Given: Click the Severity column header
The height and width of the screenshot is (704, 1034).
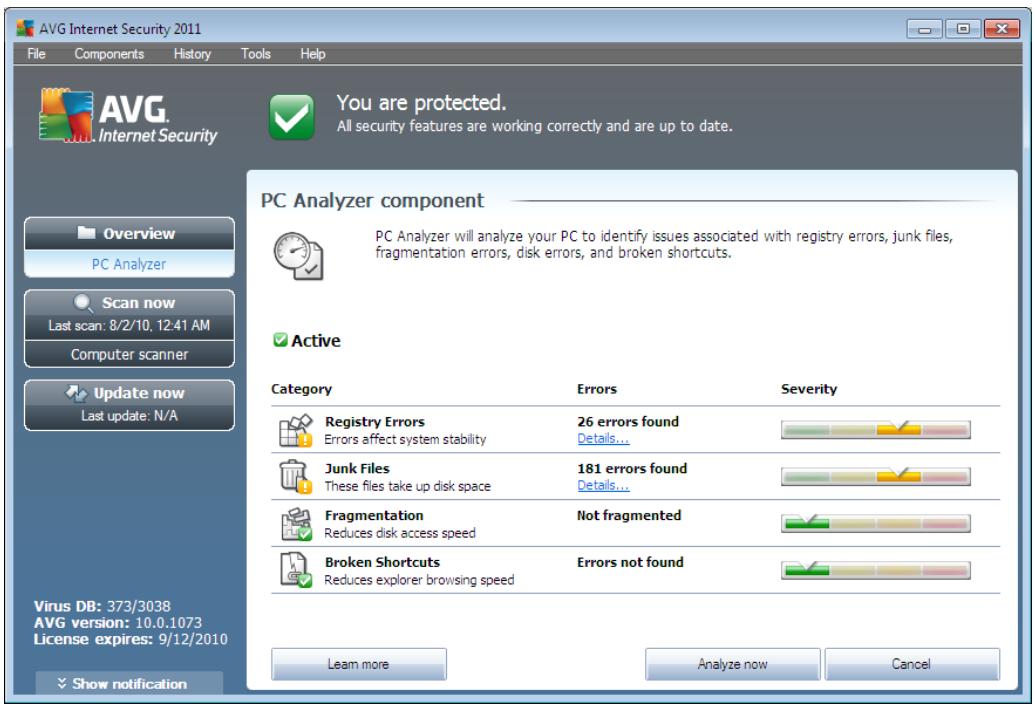Looking at the screenshot, I should (x=809, y=389).
